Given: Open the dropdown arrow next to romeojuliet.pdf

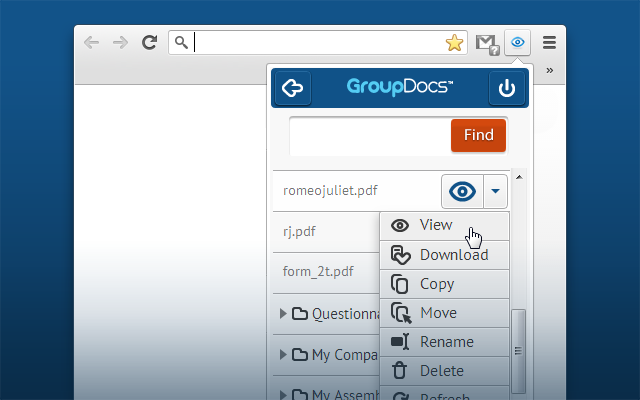Looking at the screenshot, I should point(496,191).
